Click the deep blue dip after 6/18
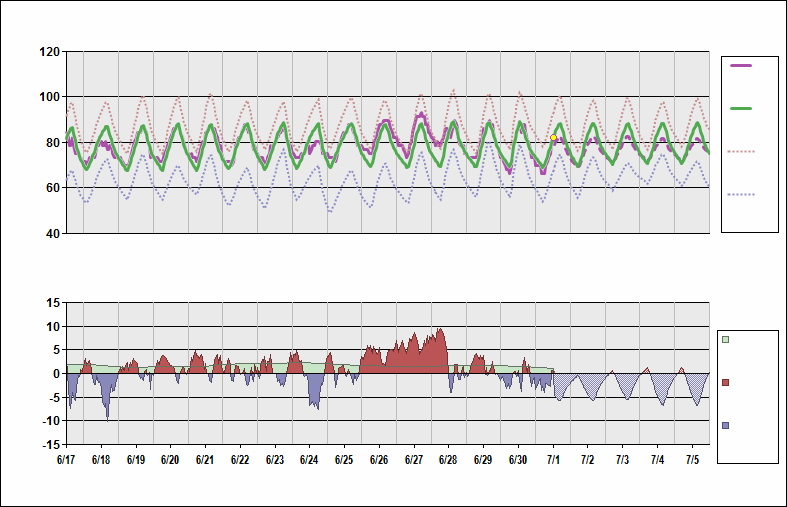The height and width of the screenshot is (507, 787). point(107,415)
